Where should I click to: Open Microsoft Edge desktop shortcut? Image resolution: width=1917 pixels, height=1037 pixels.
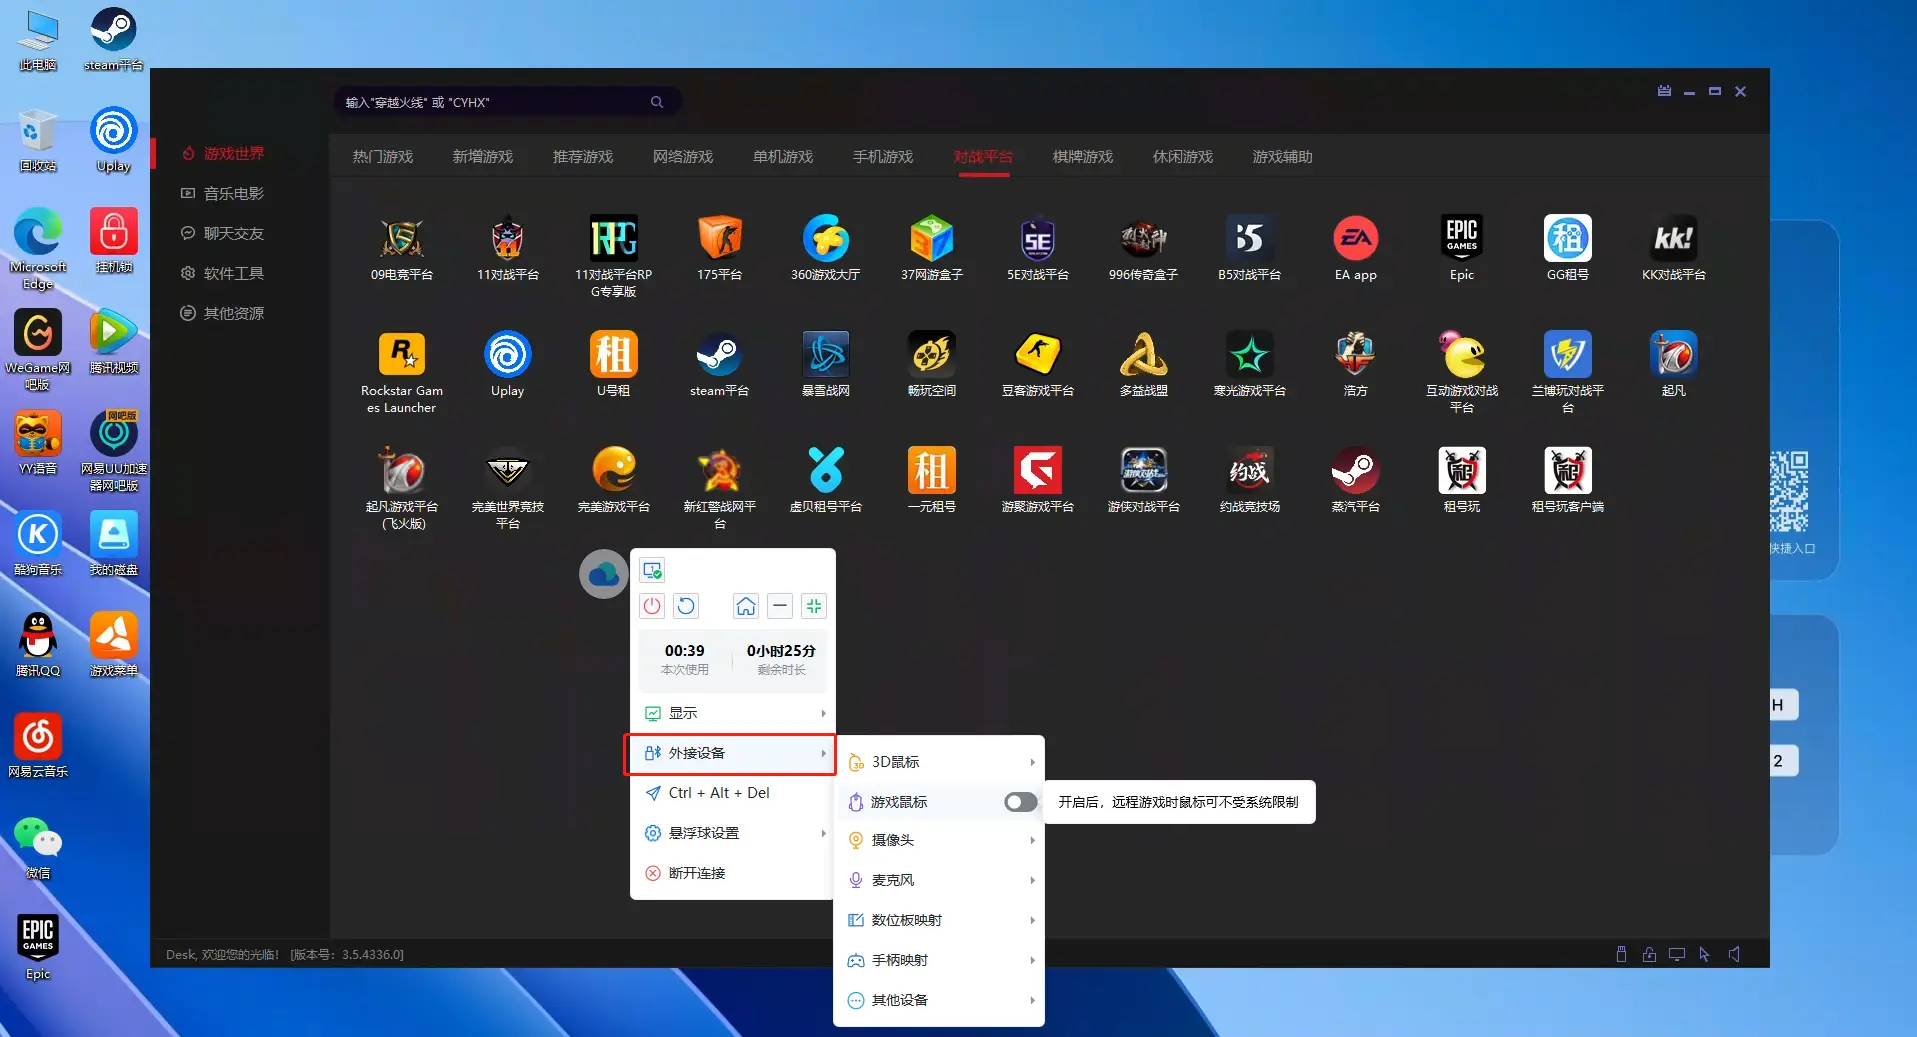point(38,250)
